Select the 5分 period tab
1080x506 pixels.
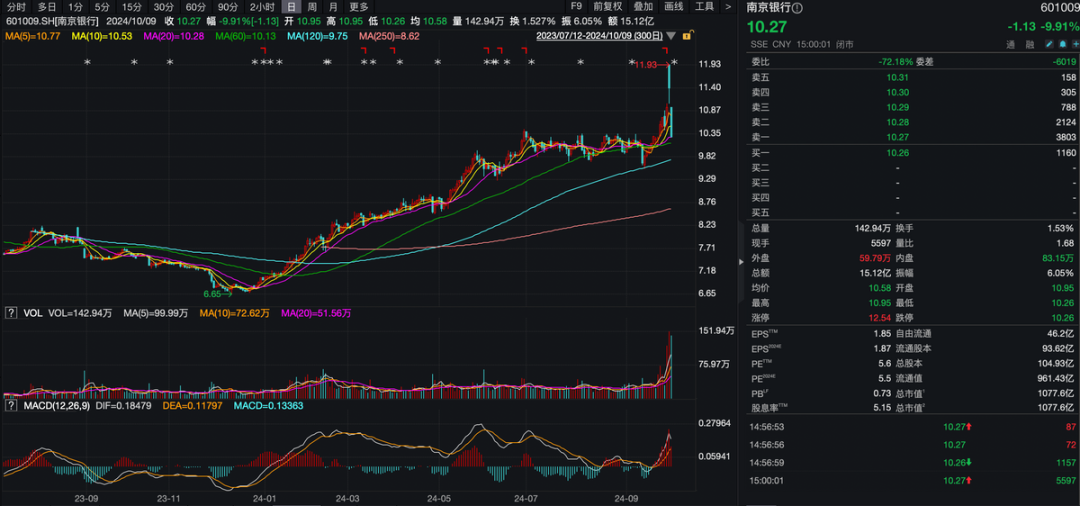102,7
